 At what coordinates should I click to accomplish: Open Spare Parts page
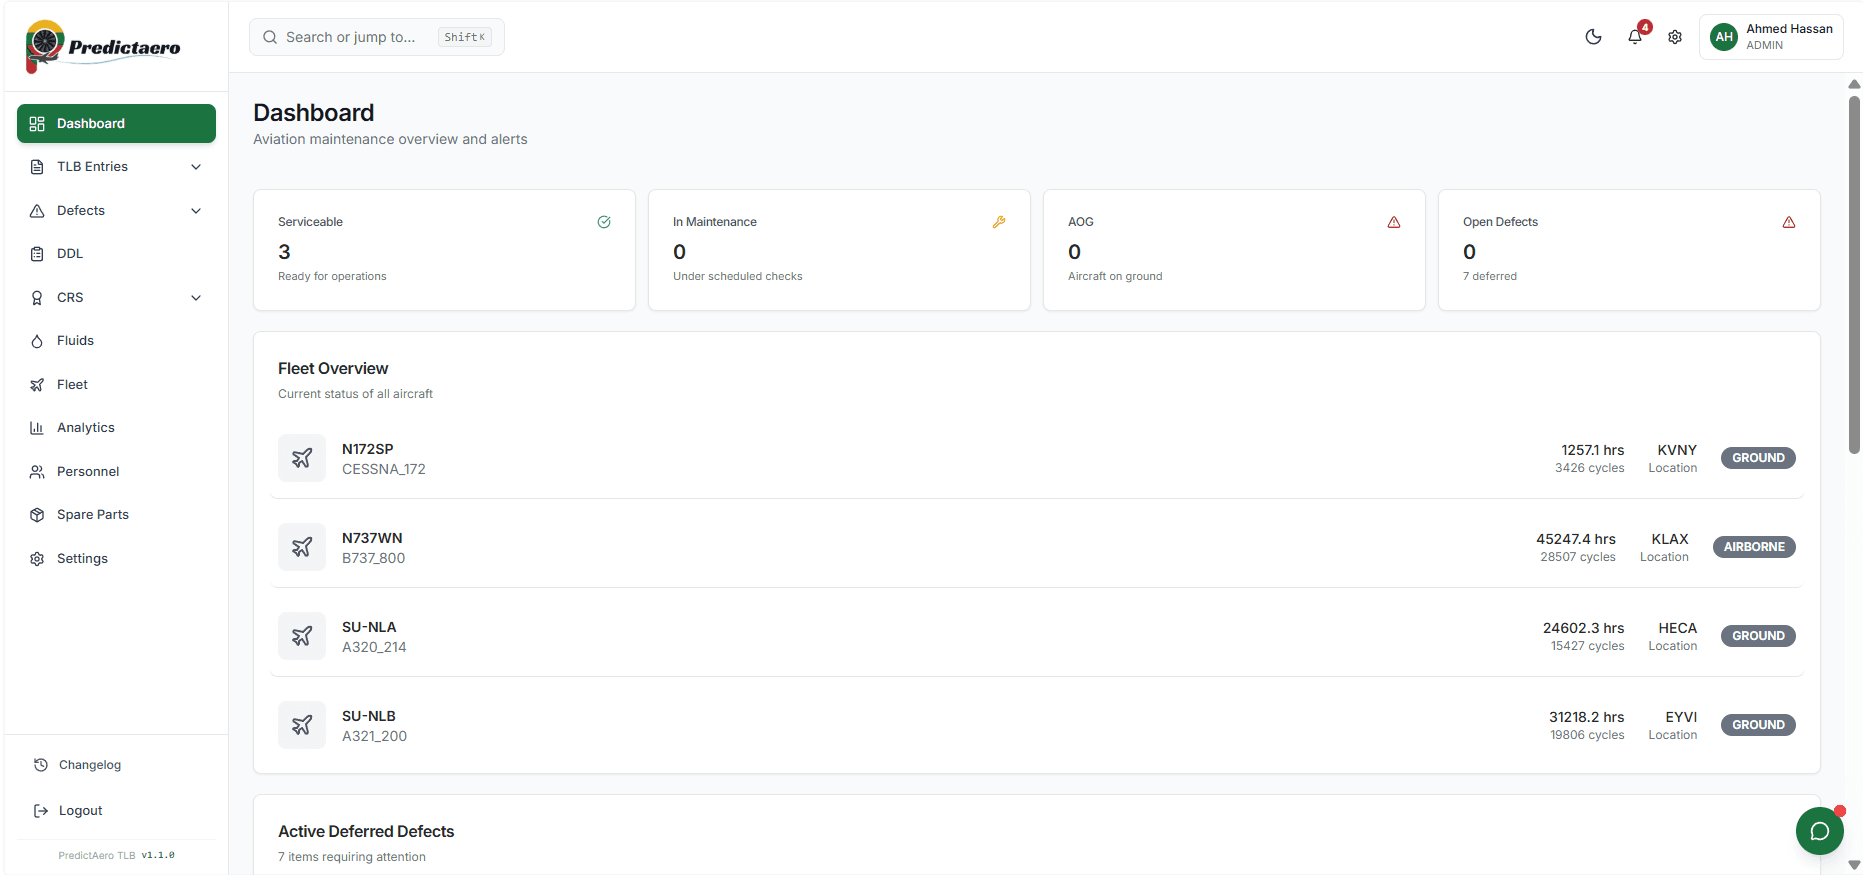pyautogui.click(x=116, y=515)
